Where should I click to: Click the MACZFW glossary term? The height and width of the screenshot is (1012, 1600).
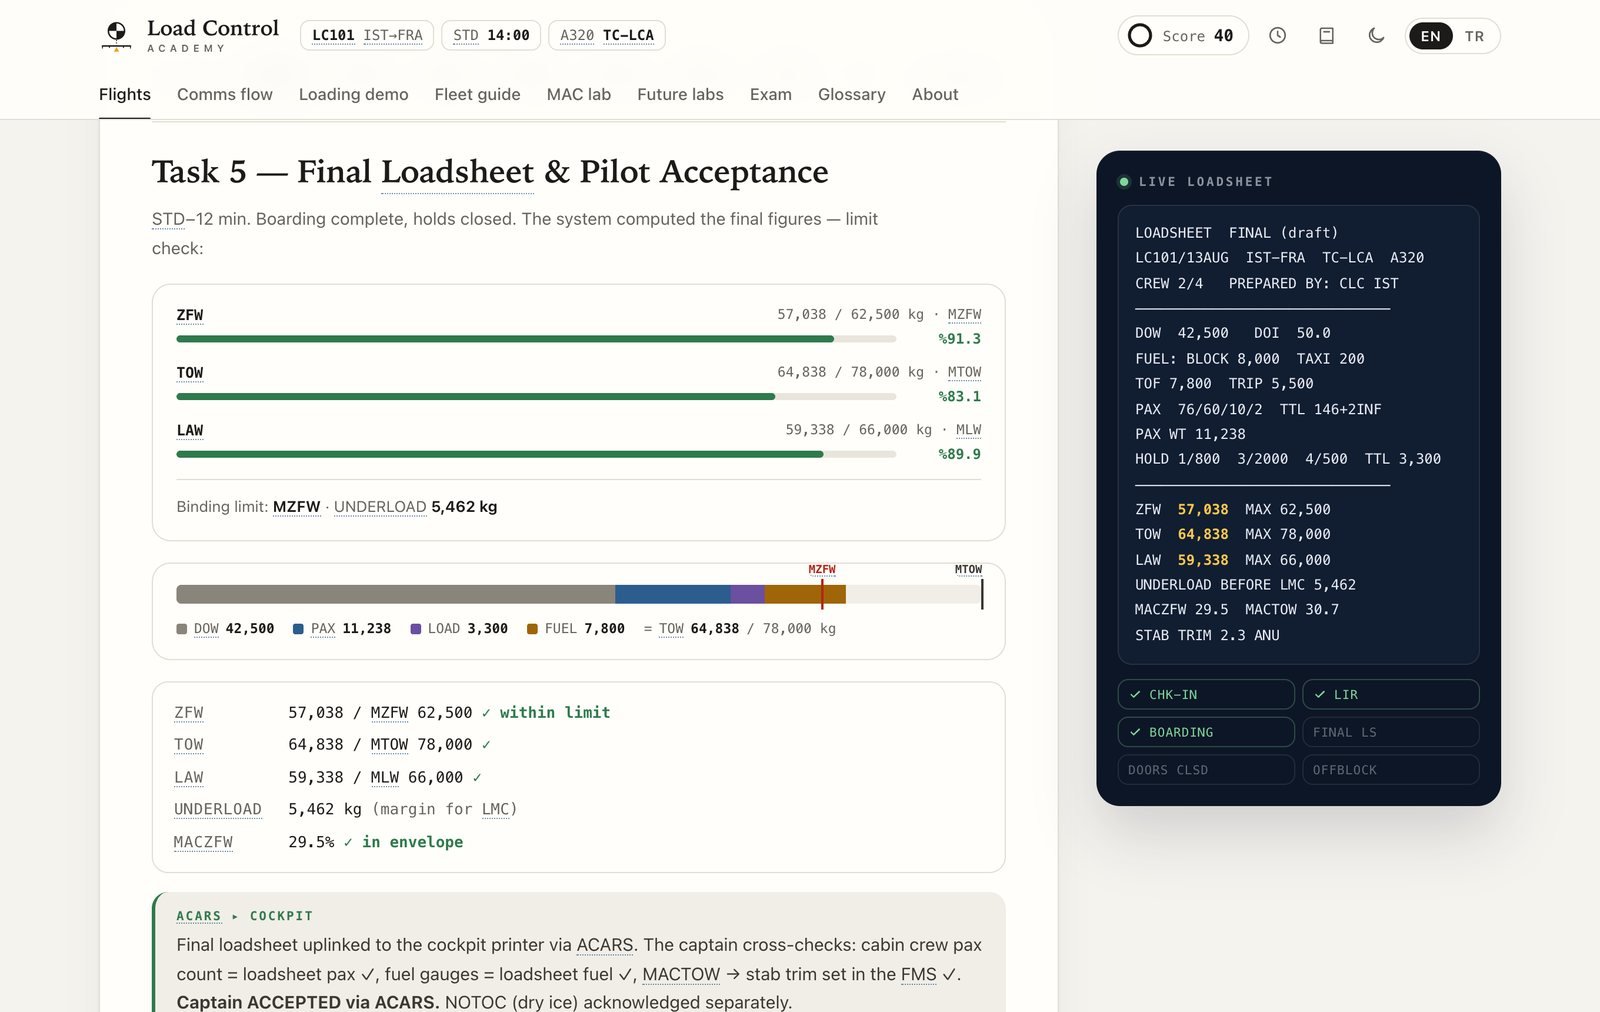[x=203, y=842]
